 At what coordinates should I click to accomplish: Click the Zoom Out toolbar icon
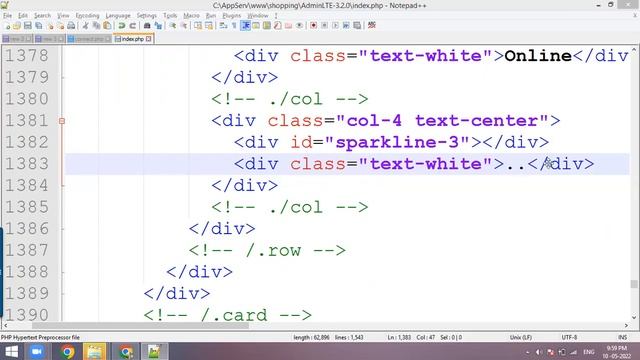184,26
